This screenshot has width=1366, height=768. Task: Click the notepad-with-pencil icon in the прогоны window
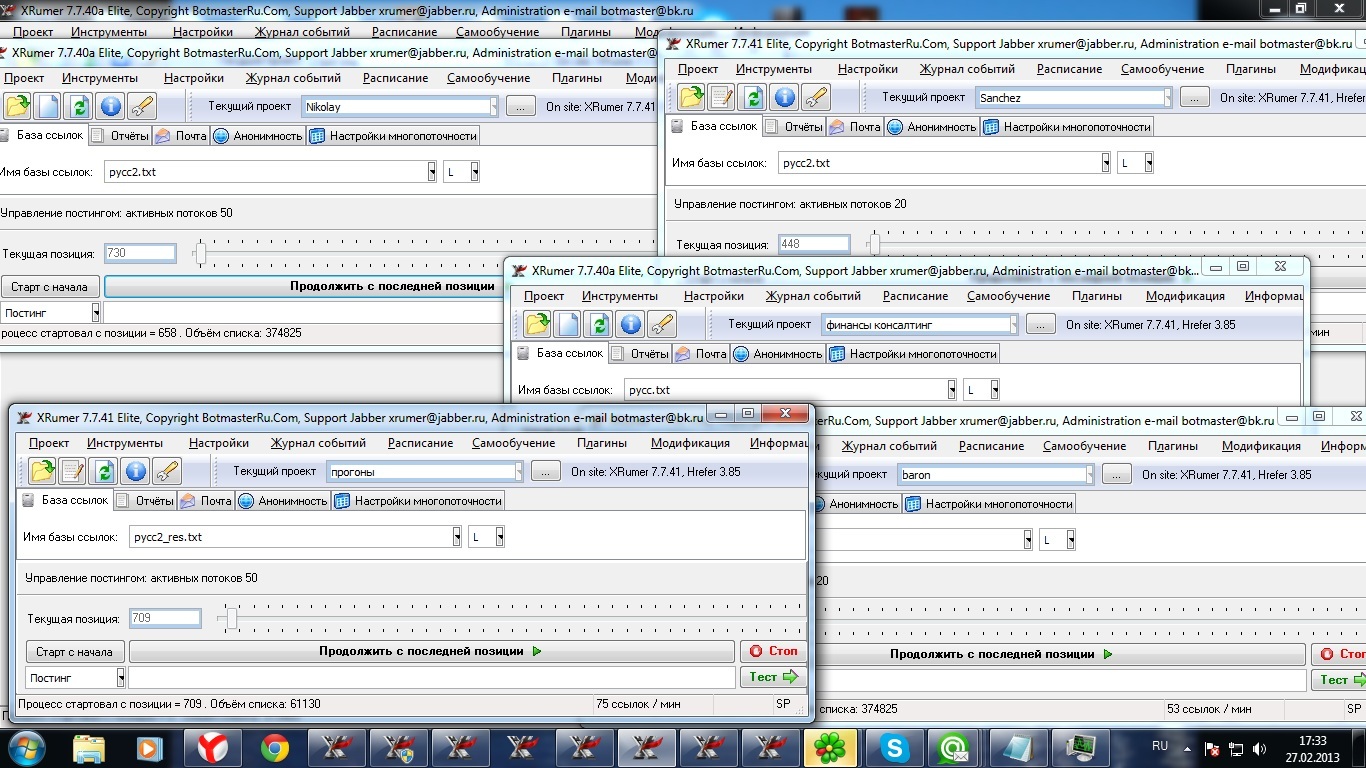pyautogui.click(x=73, y=471)
